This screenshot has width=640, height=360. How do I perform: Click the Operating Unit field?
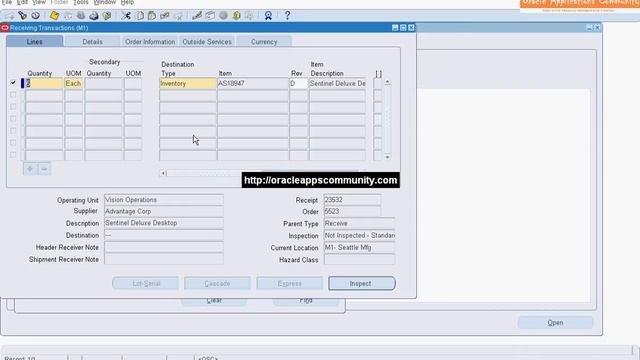click(x=164, y=200)
